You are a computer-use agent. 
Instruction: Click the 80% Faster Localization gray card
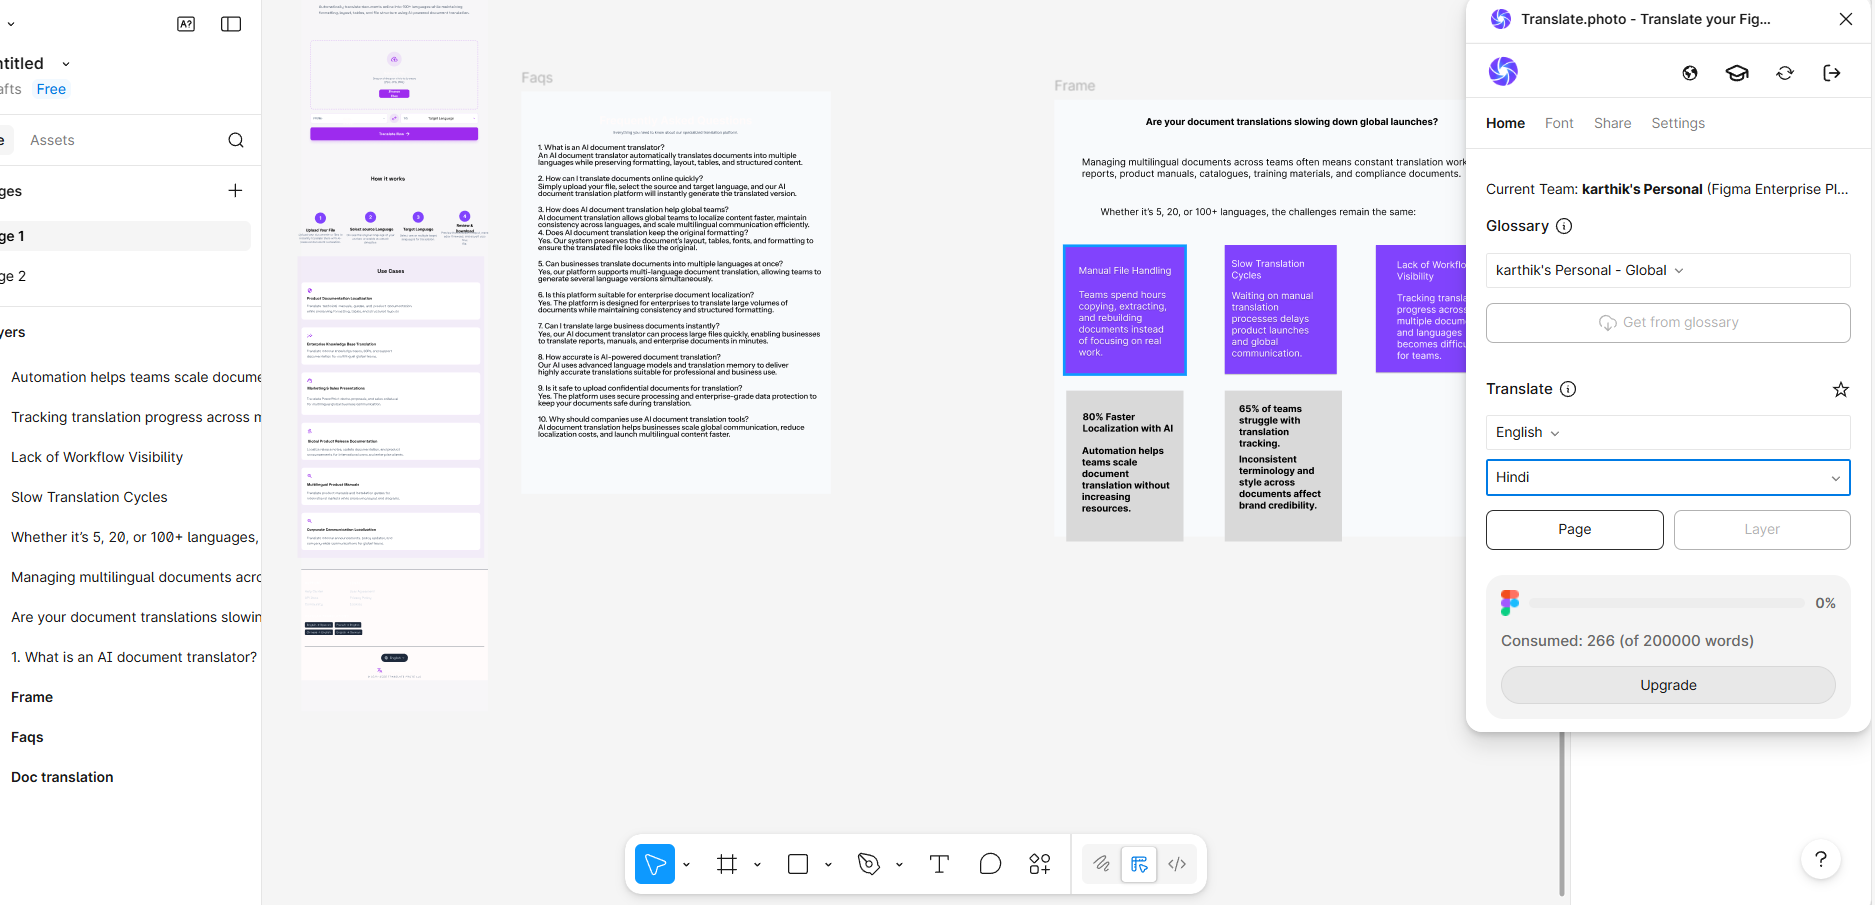point(1125,466)
